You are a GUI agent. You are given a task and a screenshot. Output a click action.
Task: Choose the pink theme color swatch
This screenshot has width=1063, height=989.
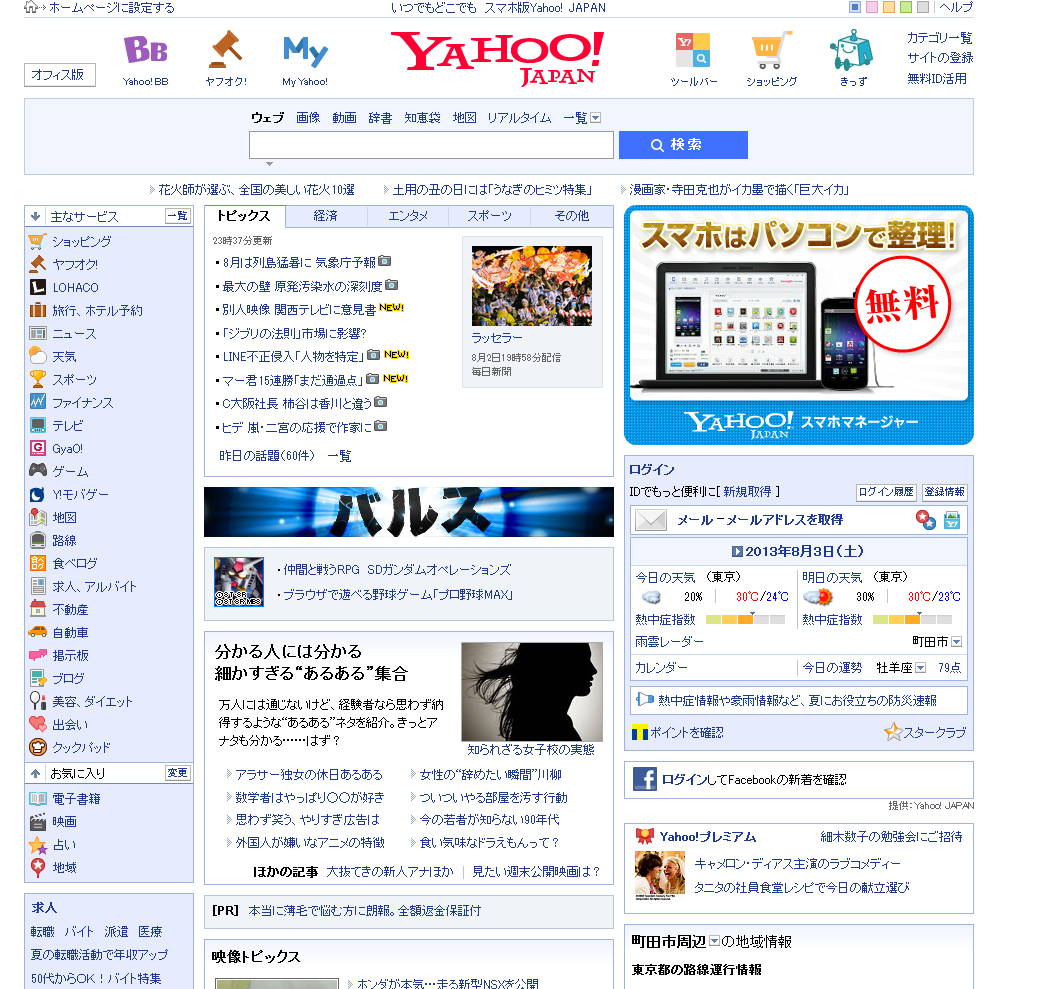click(x=872, y=7)
